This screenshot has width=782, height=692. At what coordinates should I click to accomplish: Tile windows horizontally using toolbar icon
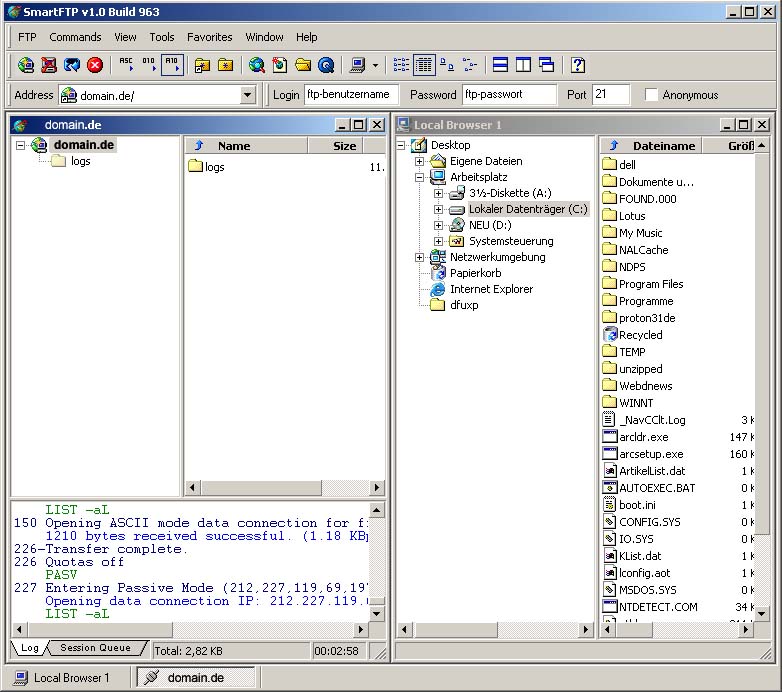click(x=500, y=65)
